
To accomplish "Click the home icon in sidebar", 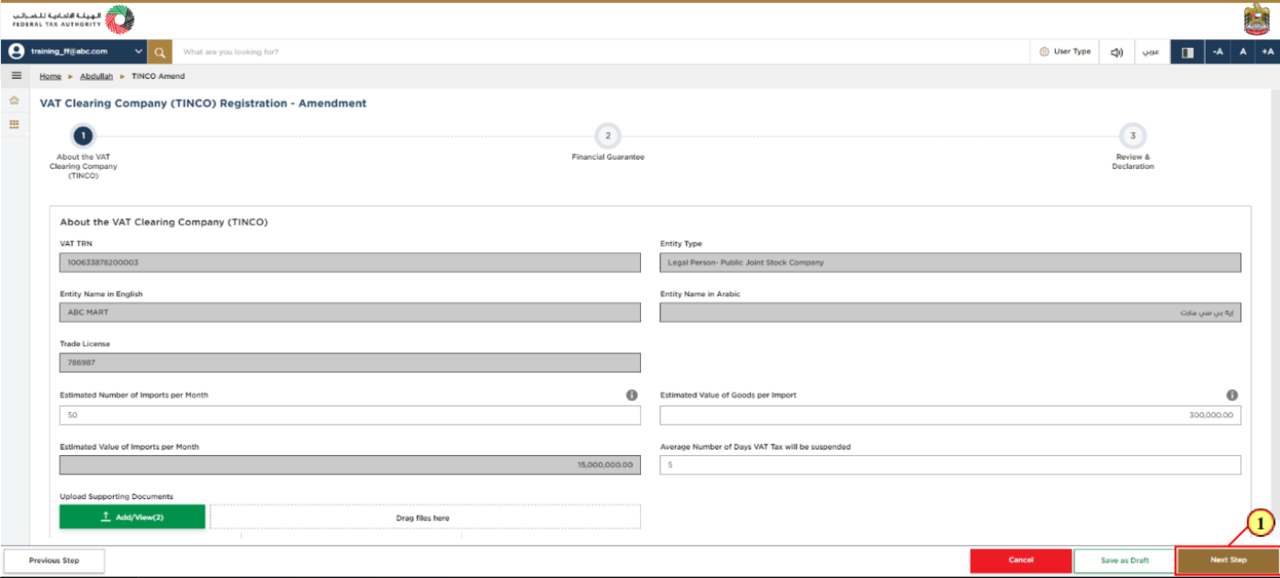I will click(x=14, y=100).
